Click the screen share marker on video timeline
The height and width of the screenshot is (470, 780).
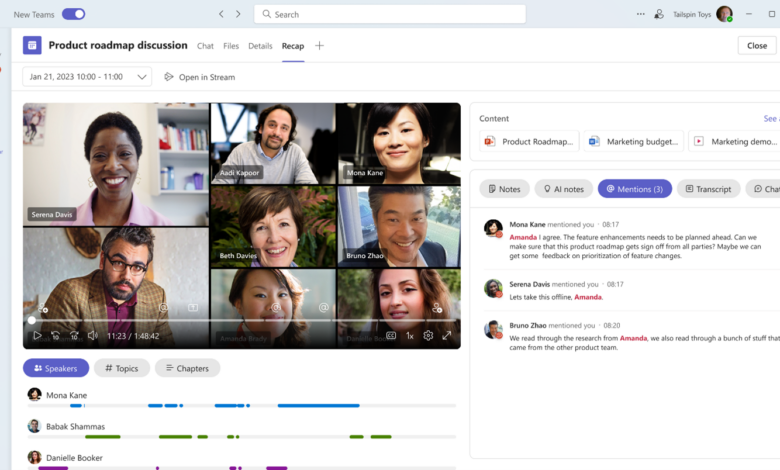coord(193,308)
